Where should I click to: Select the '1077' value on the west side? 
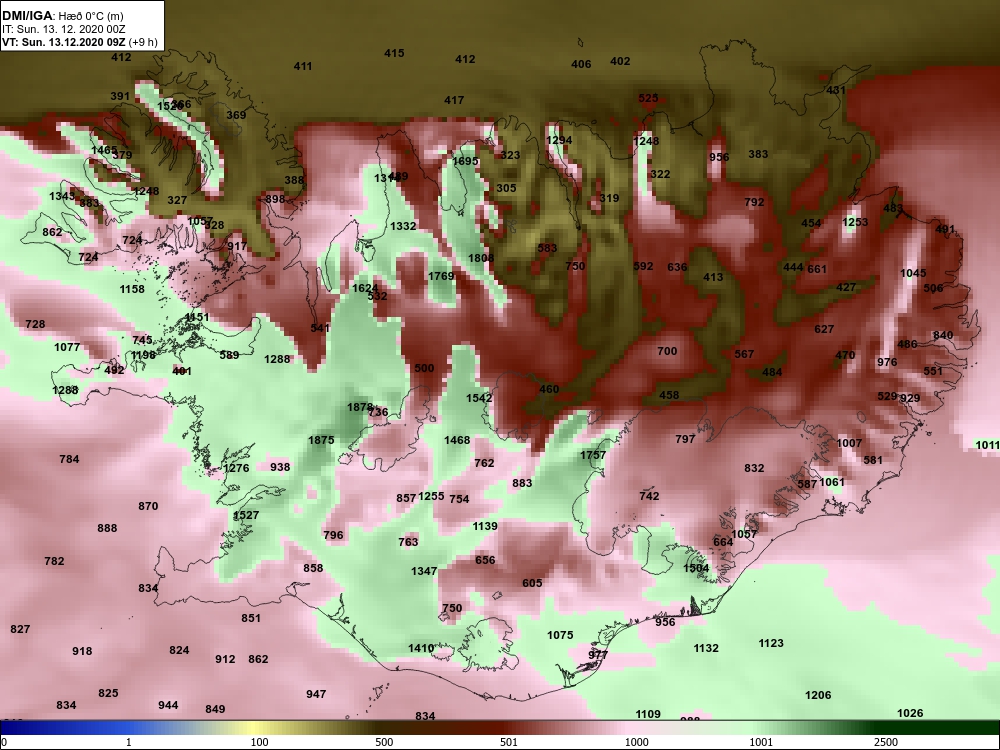point(67,348)
